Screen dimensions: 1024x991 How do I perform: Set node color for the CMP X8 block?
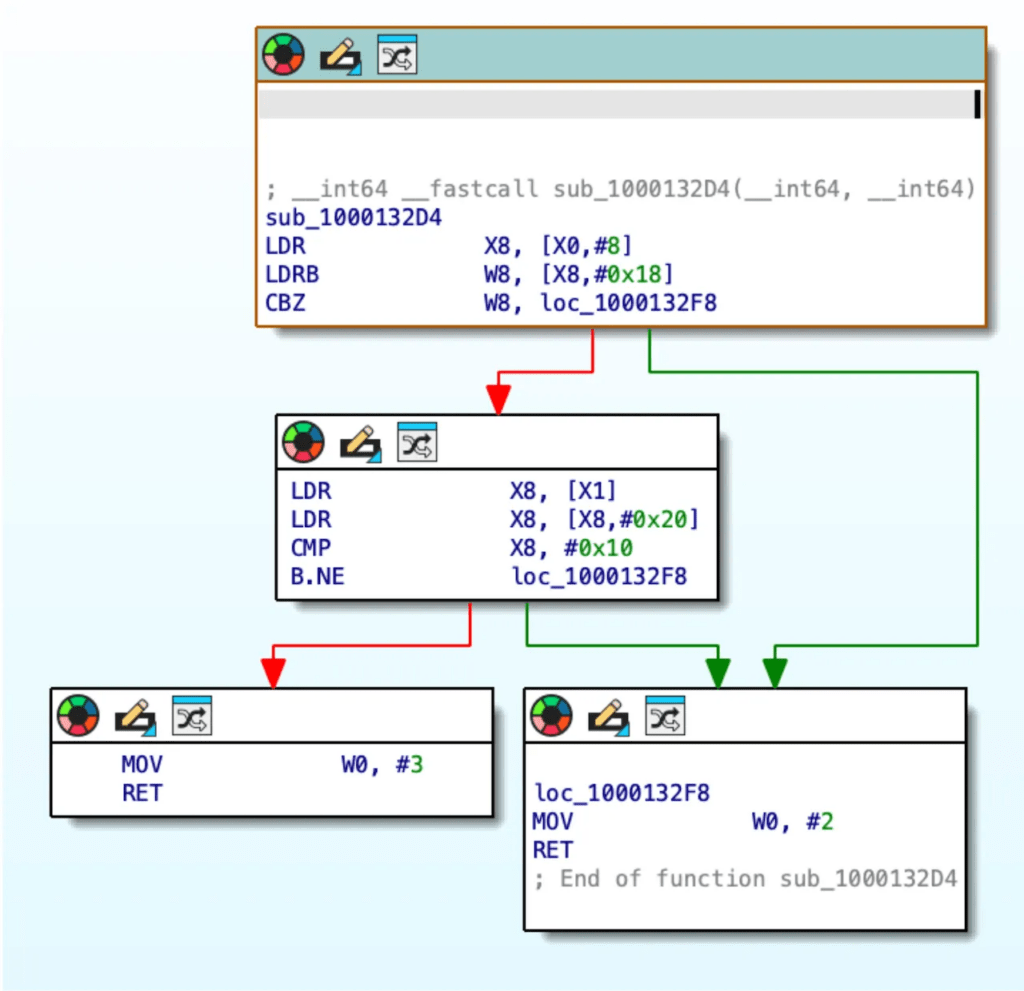click(303, 441)
